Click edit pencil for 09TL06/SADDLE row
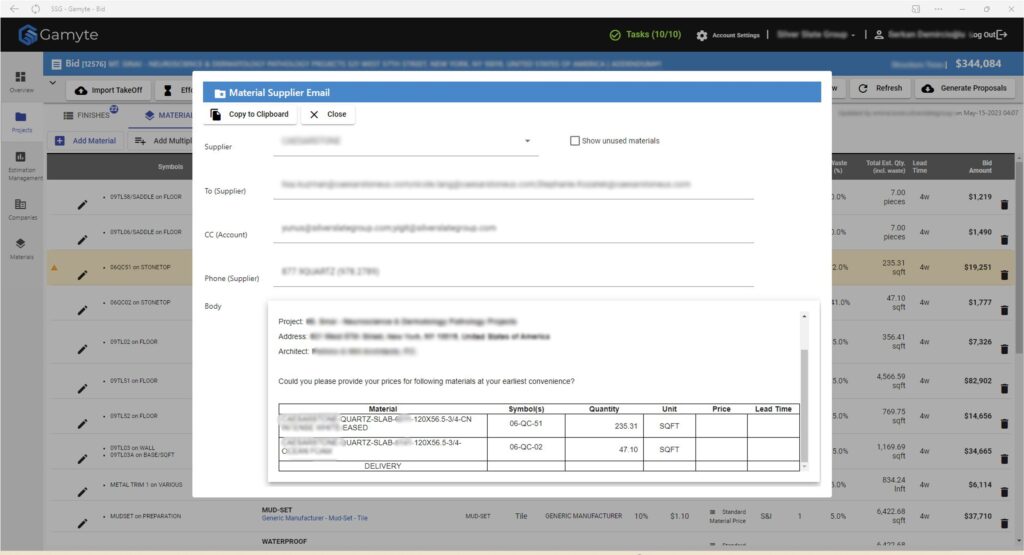The height and width of the screenshot is (555, 1024). pos(83,240)
